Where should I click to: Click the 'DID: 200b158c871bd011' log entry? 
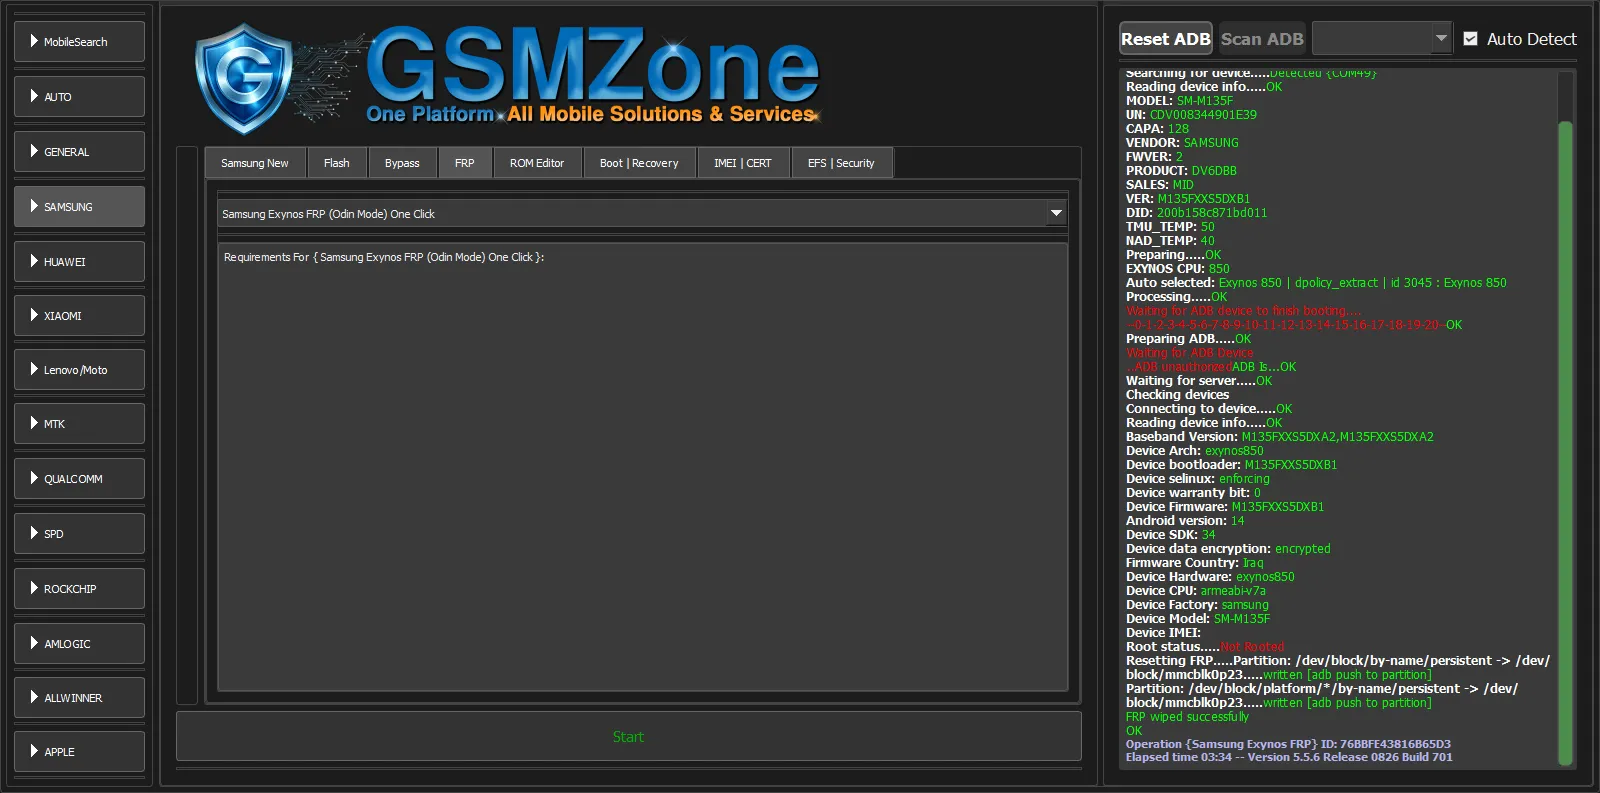tap(1196, 213)
